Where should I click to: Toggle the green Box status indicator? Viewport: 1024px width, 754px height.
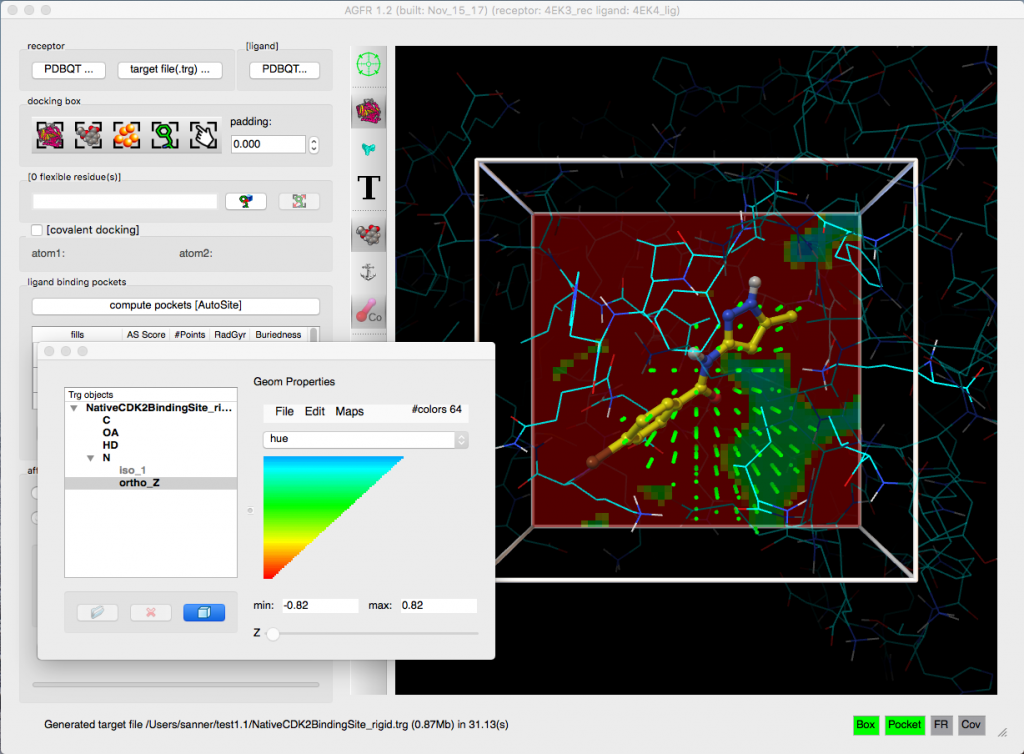click(865, 724)
